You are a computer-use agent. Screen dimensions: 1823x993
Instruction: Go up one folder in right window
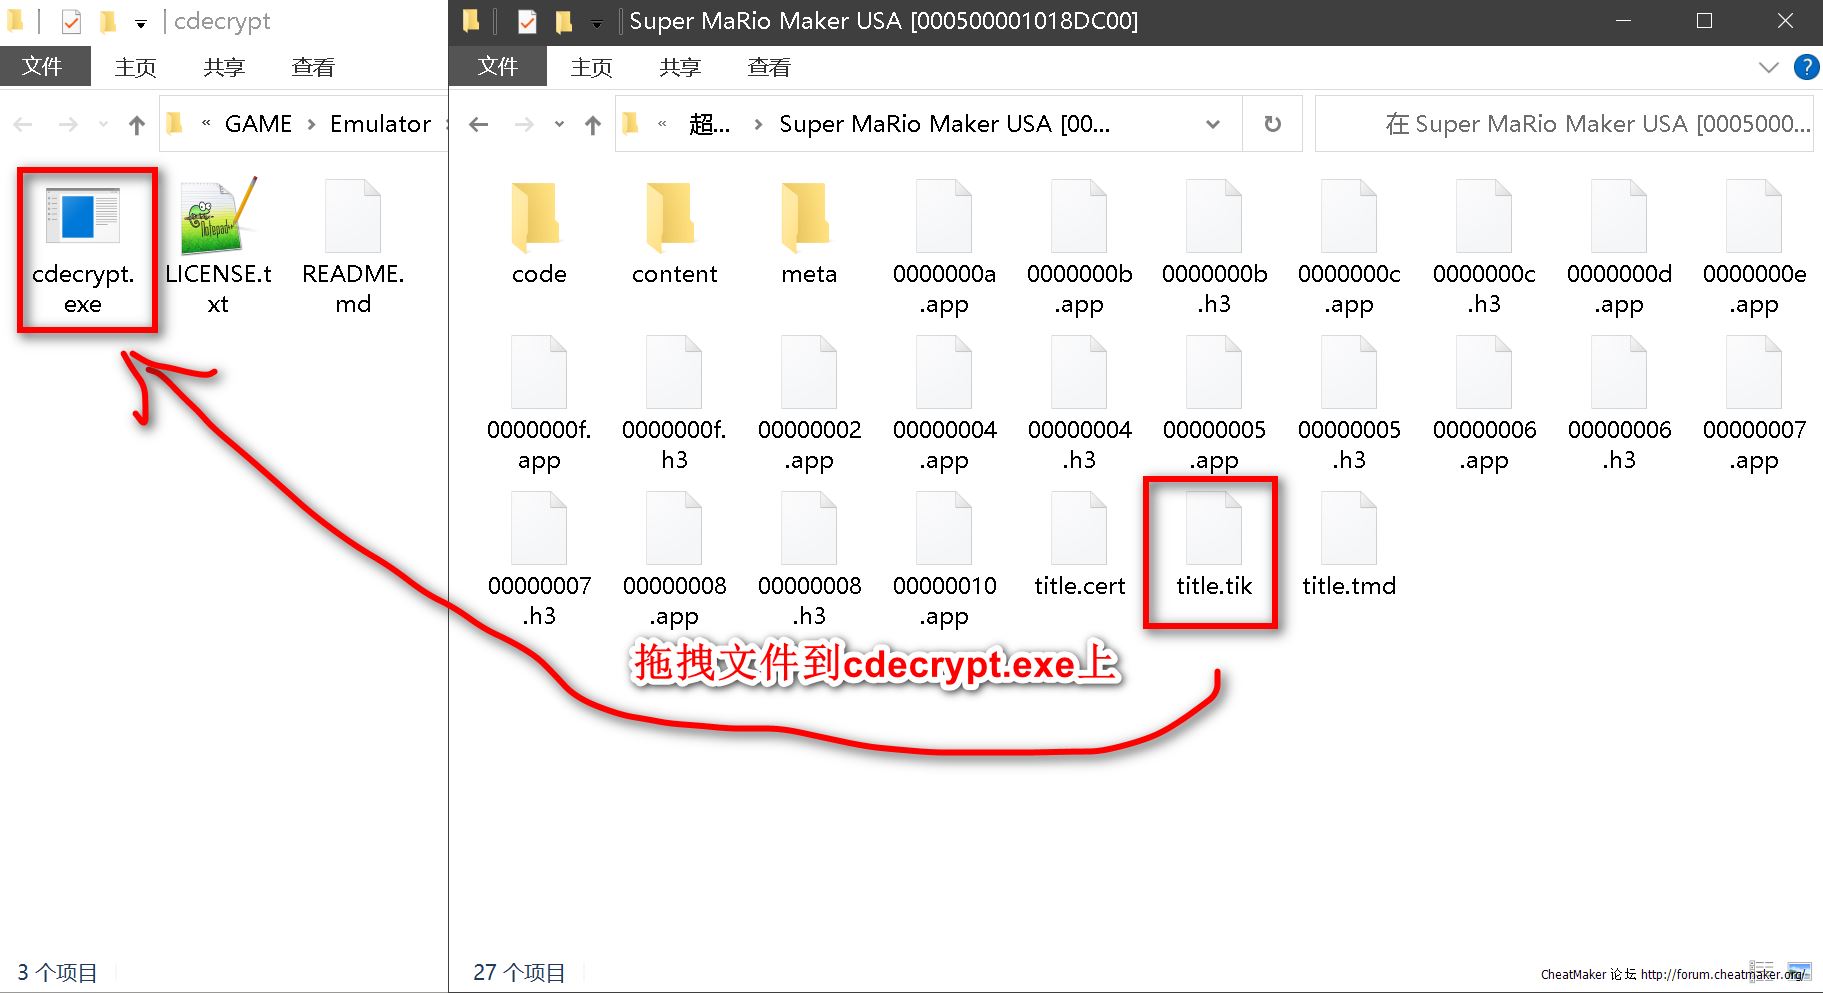[x=593, y=124]
